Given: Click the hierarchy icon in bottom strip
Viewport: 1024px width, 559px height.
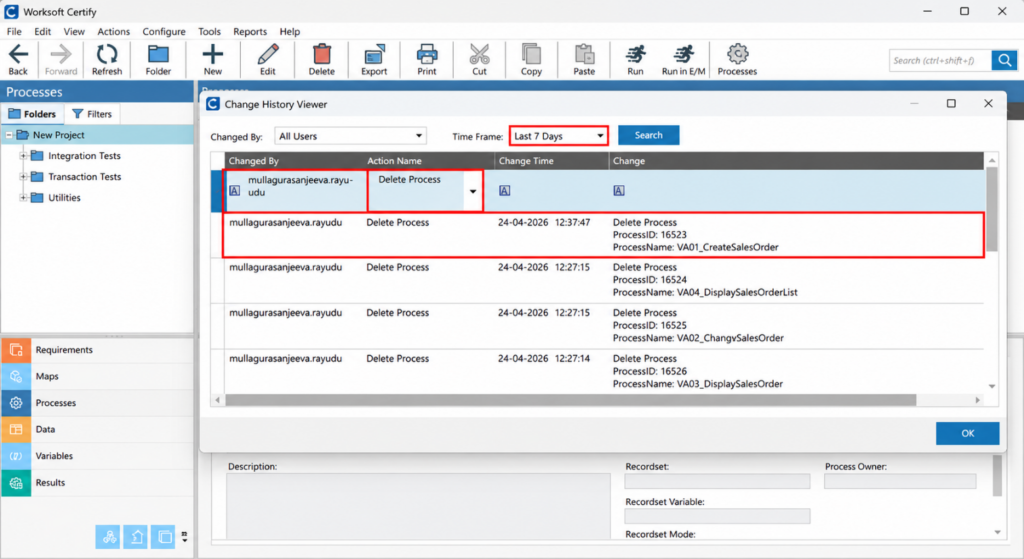Looking at the screenshot, I should pyautogui.click(x=108, y=537).
